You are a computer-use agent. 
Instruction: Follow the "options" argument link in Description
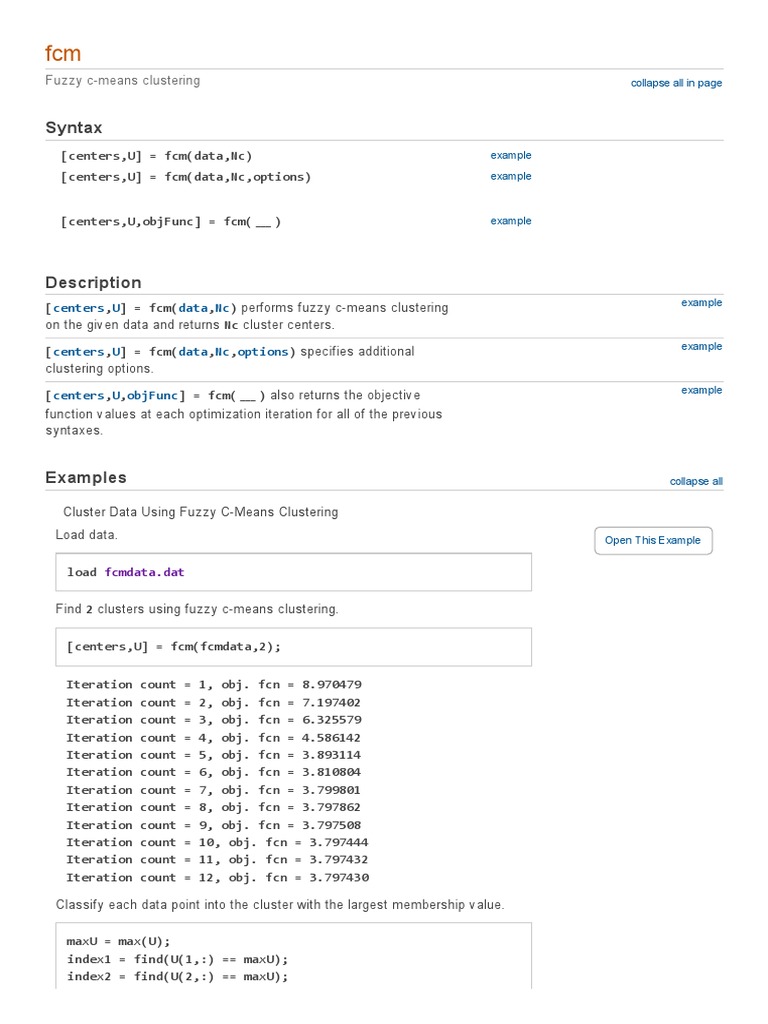[262, 352]
